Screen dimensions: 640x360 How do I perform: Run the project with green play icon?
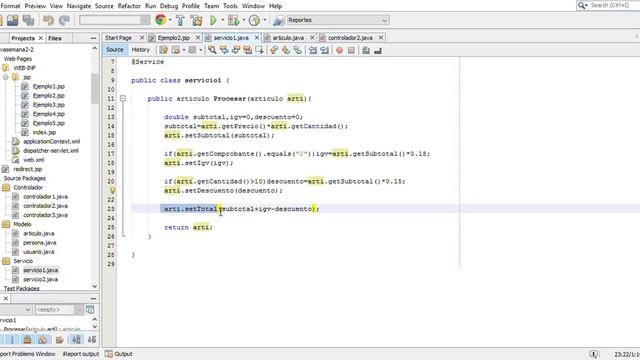click(x=213, y=20)
